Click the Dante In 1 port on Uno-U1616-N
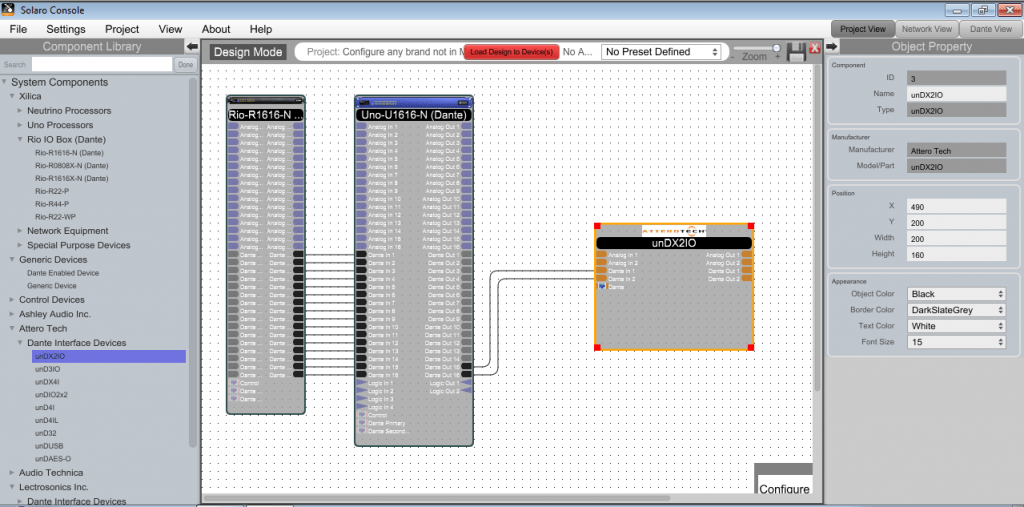This screenshot has width=1024, height=507. (x=361, y=255)
